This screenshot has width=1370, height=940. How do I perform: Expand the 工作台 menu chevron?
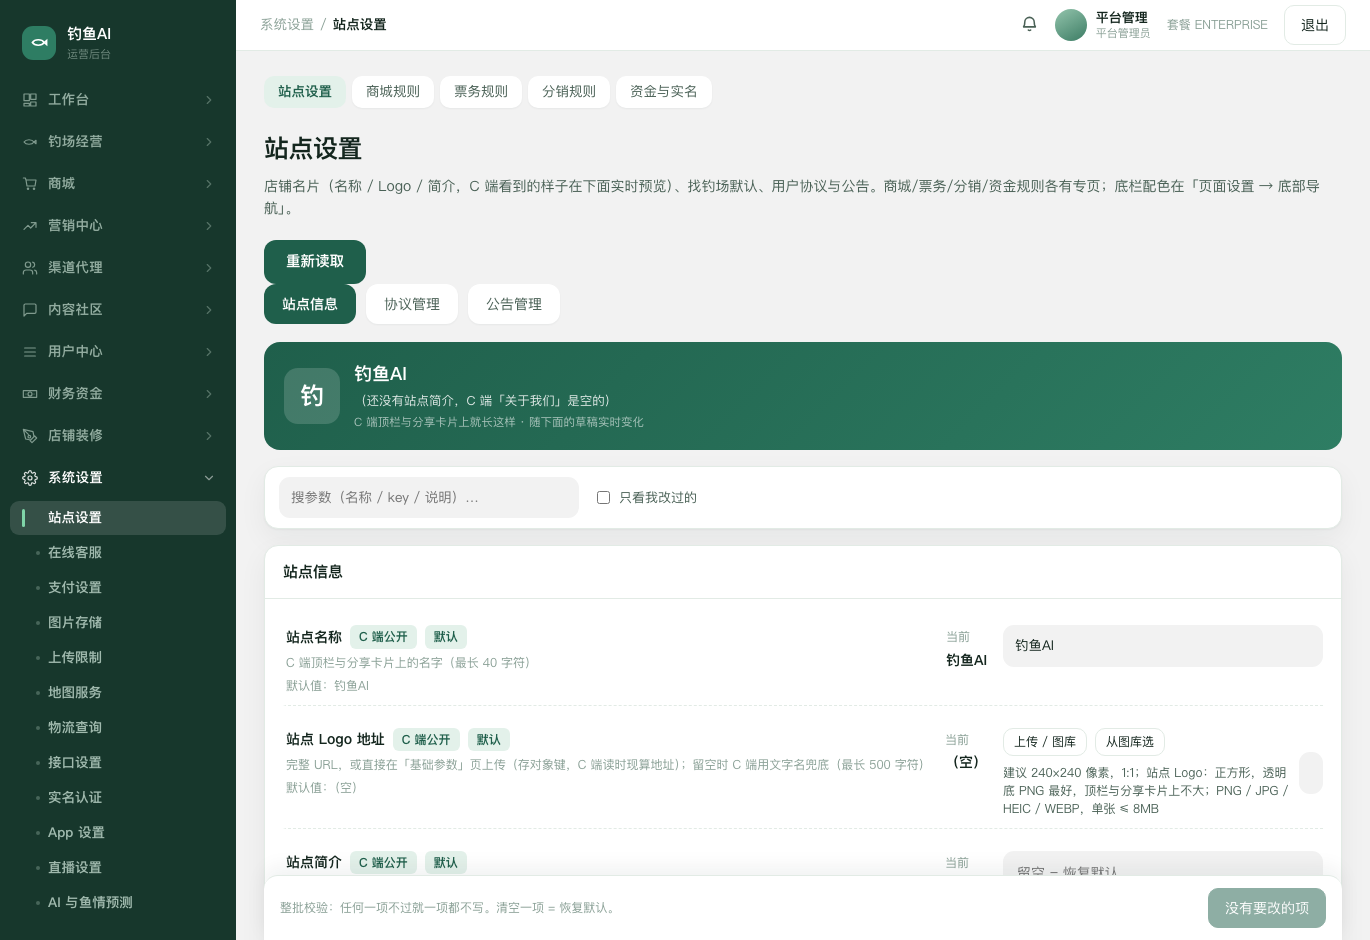(209, 100)
